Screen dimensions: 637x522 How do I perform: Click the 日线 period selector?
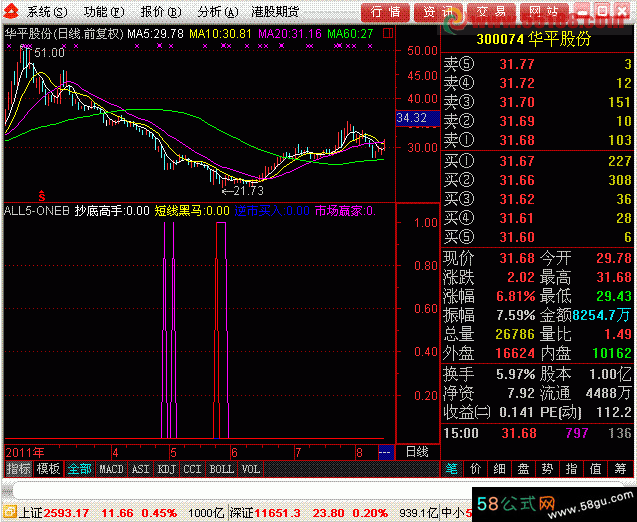pos(417,452)
